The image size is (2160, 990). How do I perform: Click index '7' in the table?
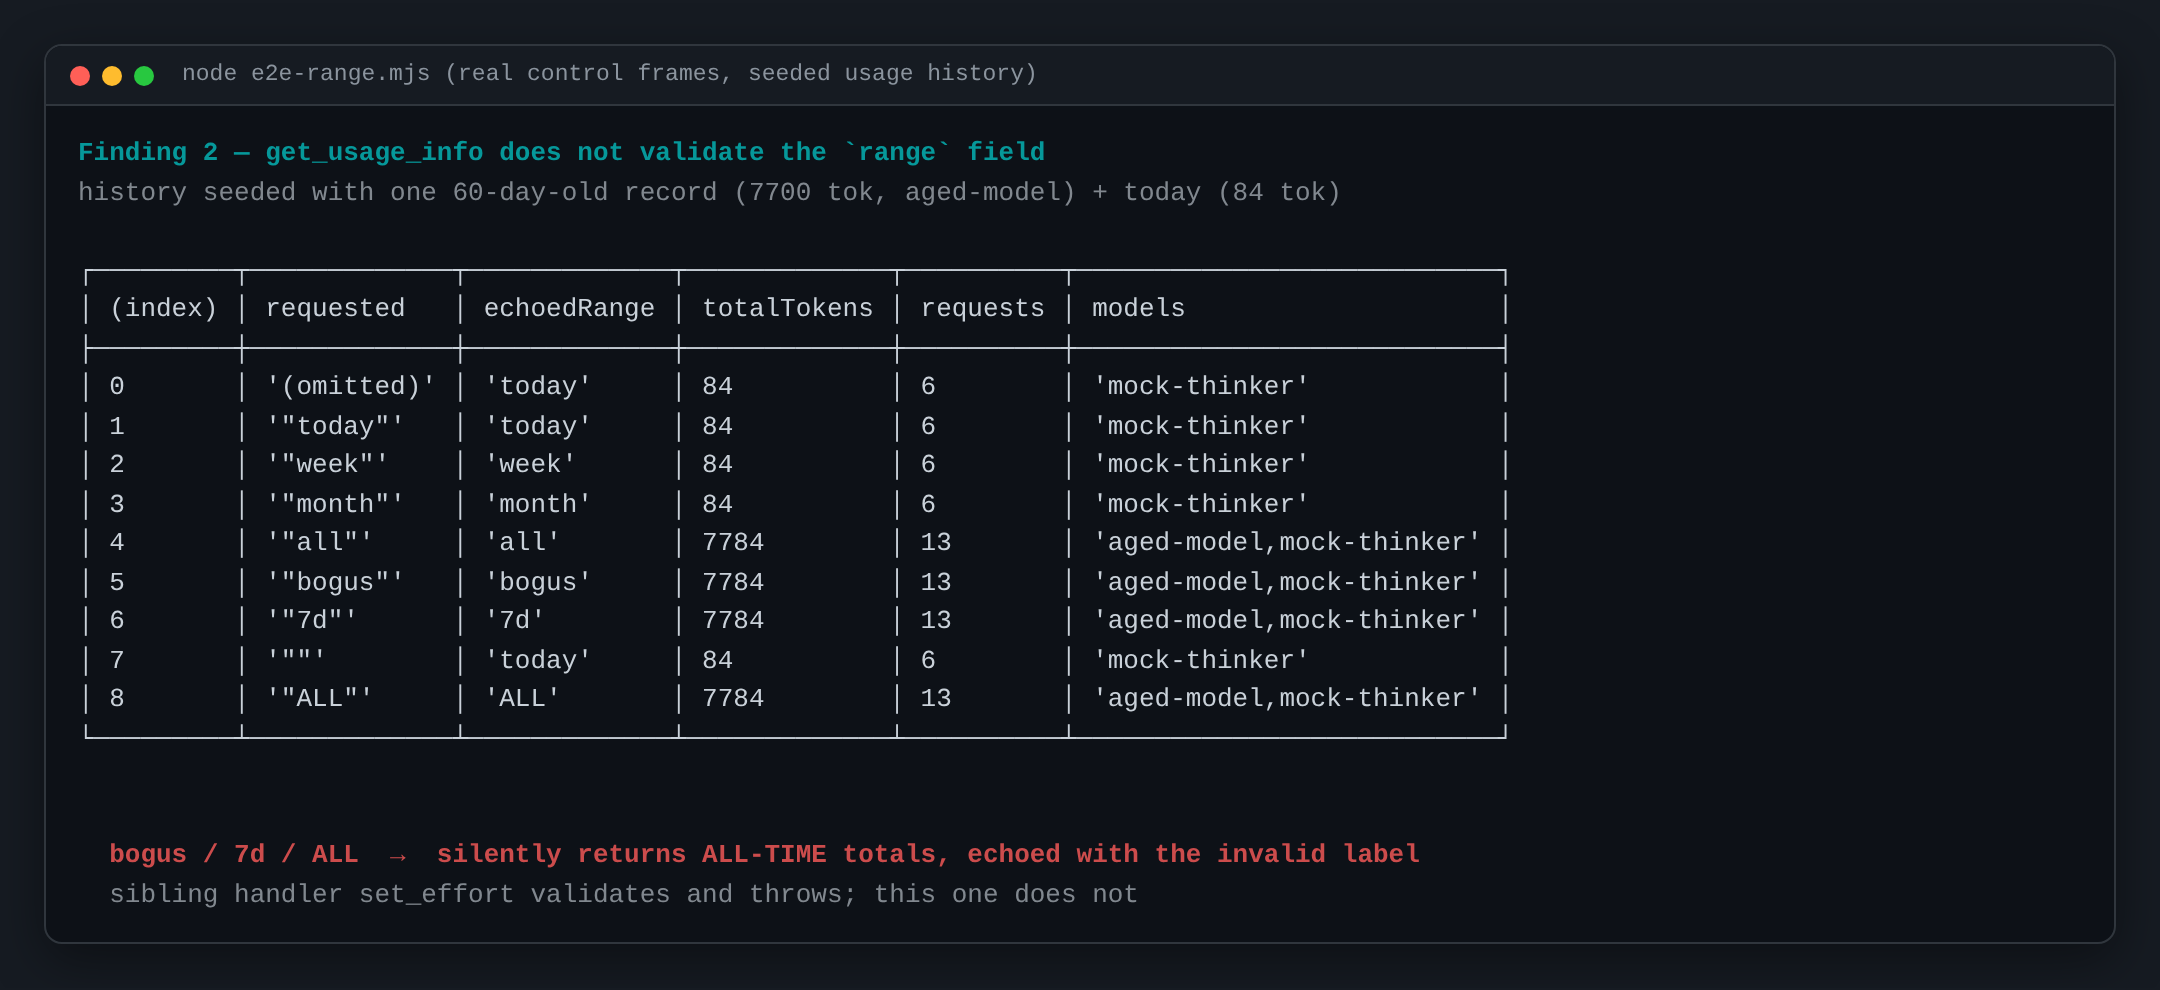point(117,660)
